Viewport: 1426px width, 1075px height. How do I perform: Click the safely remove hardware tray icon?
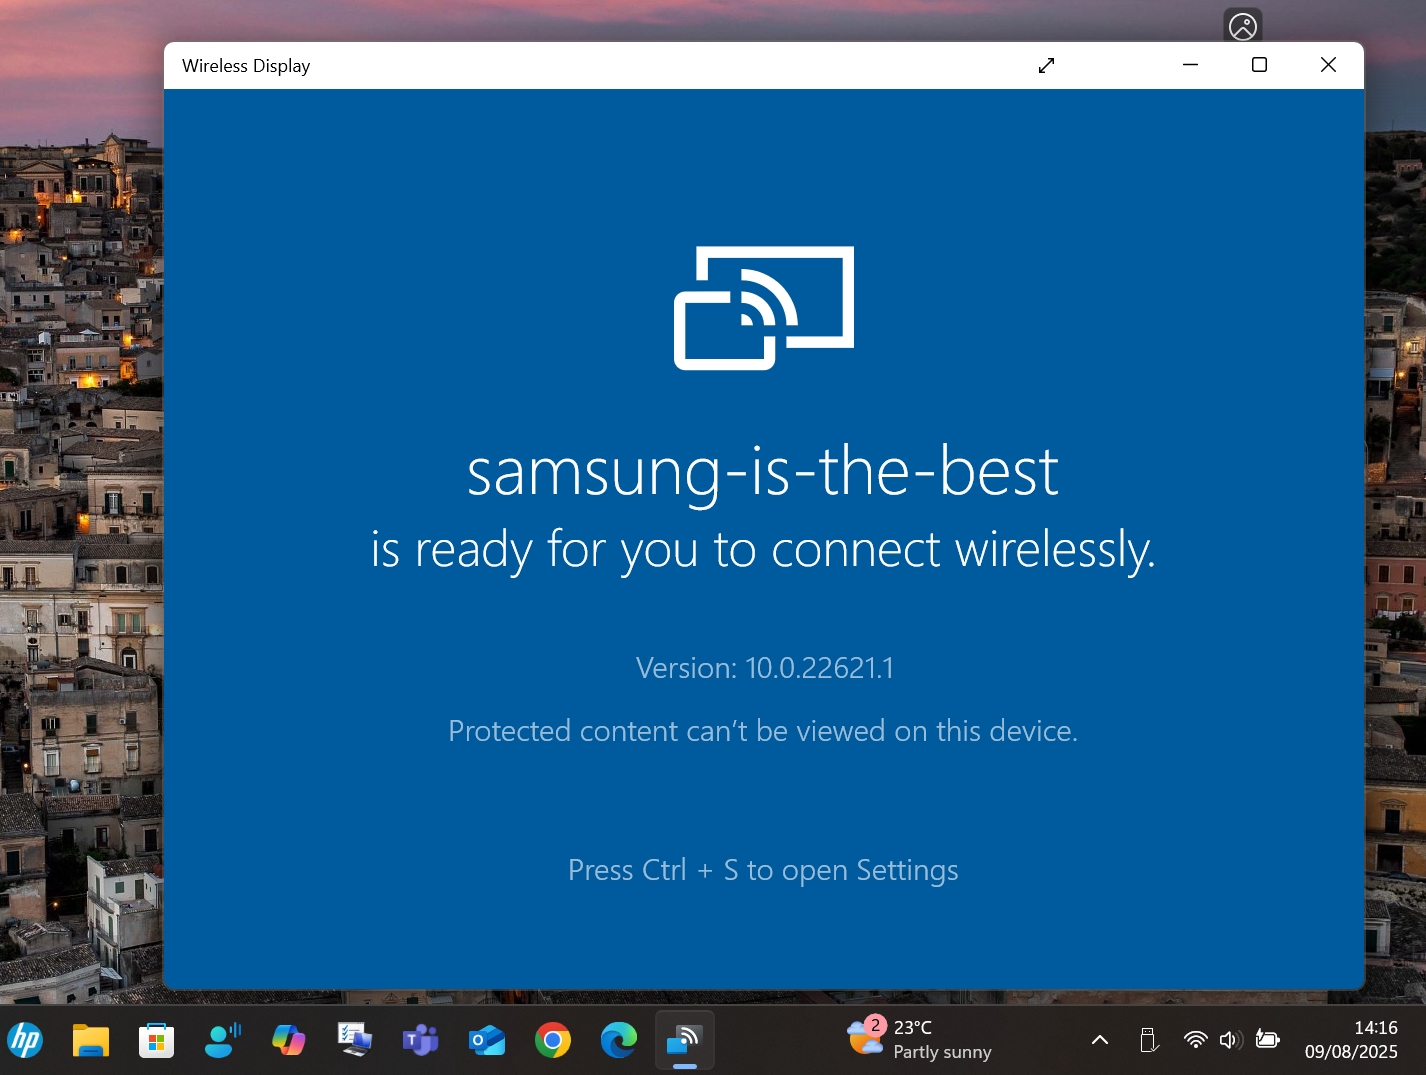tap(1148, 1040)
